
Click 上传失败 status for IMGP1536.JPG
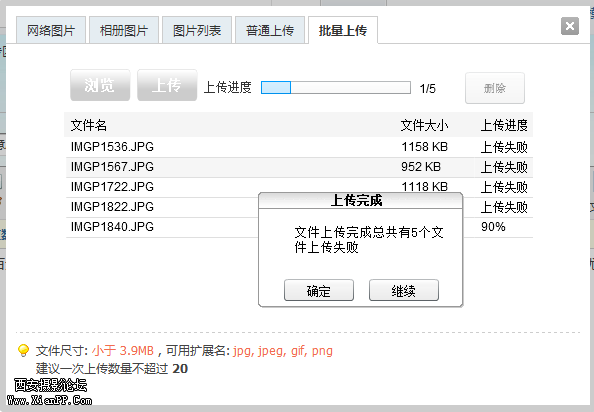tap(504, 147)
